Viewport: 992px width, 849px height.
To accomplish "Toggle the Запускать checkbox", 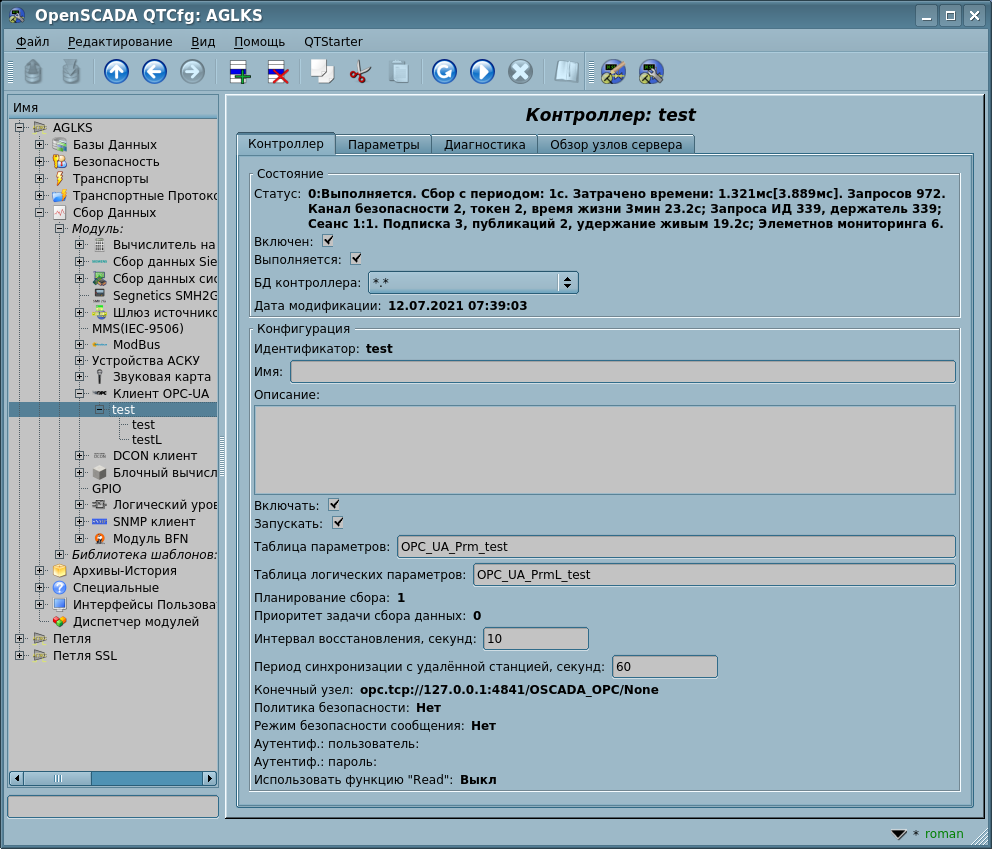I will pyautogui.click(x=338, y=523).
